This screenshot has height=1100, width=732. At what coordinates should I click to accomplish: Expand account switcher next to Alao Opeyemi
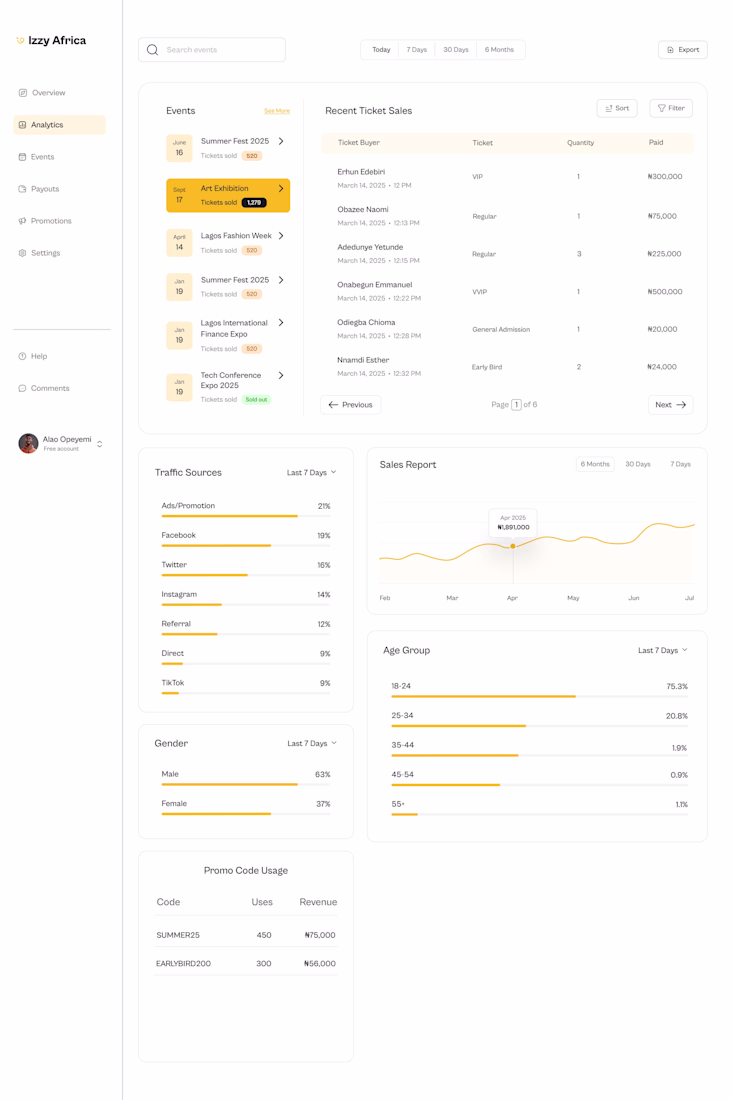(100, 443)
